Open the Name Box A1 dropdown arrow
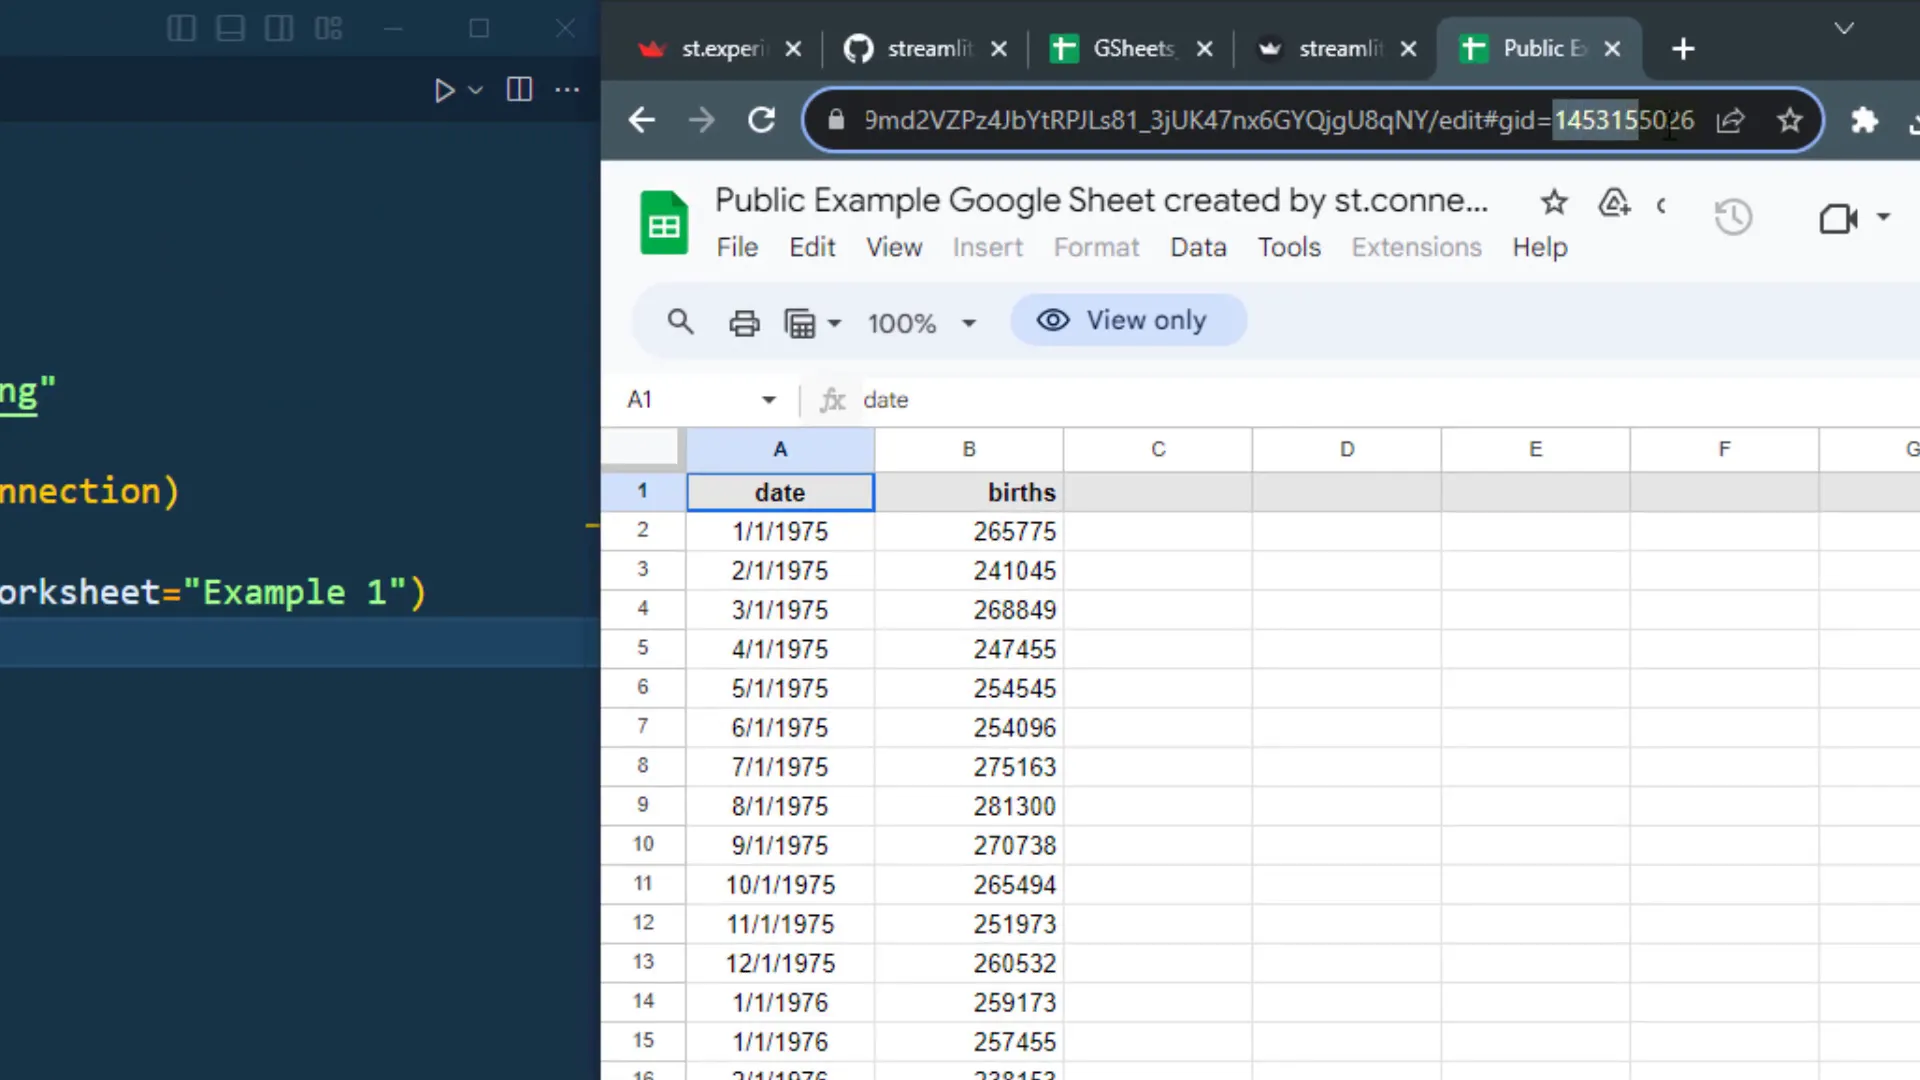 point(768,400)
